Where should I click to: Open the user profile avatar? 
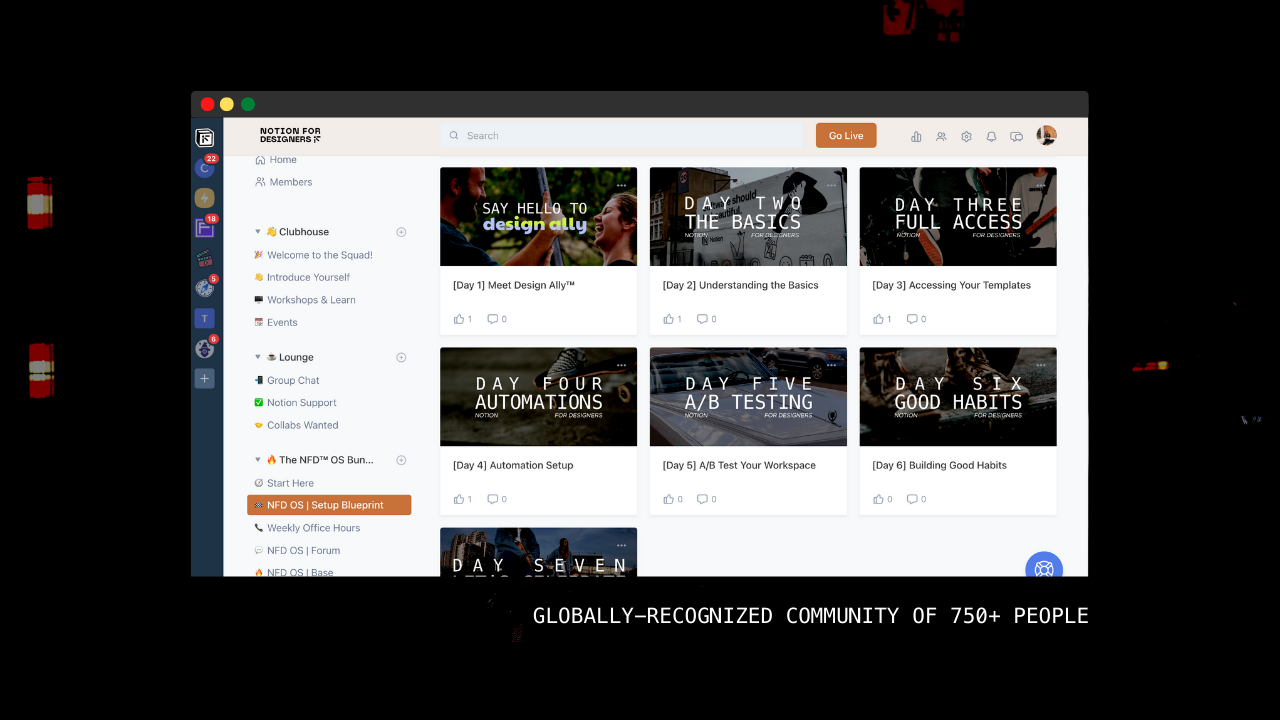click(x=1046, y=135)
